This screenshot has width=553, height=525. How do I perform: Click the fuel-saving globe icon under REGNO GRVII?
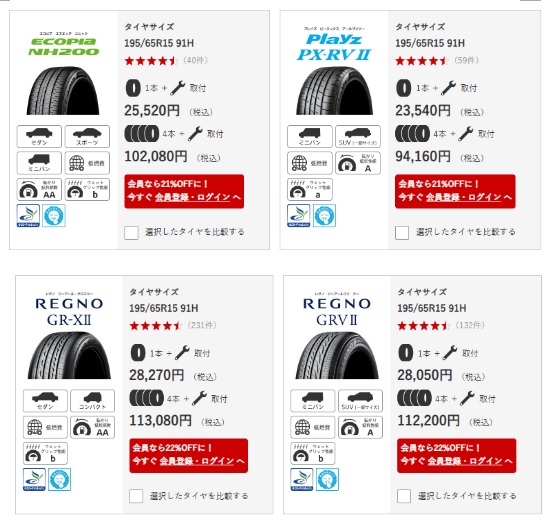click(x=313, y=427)
